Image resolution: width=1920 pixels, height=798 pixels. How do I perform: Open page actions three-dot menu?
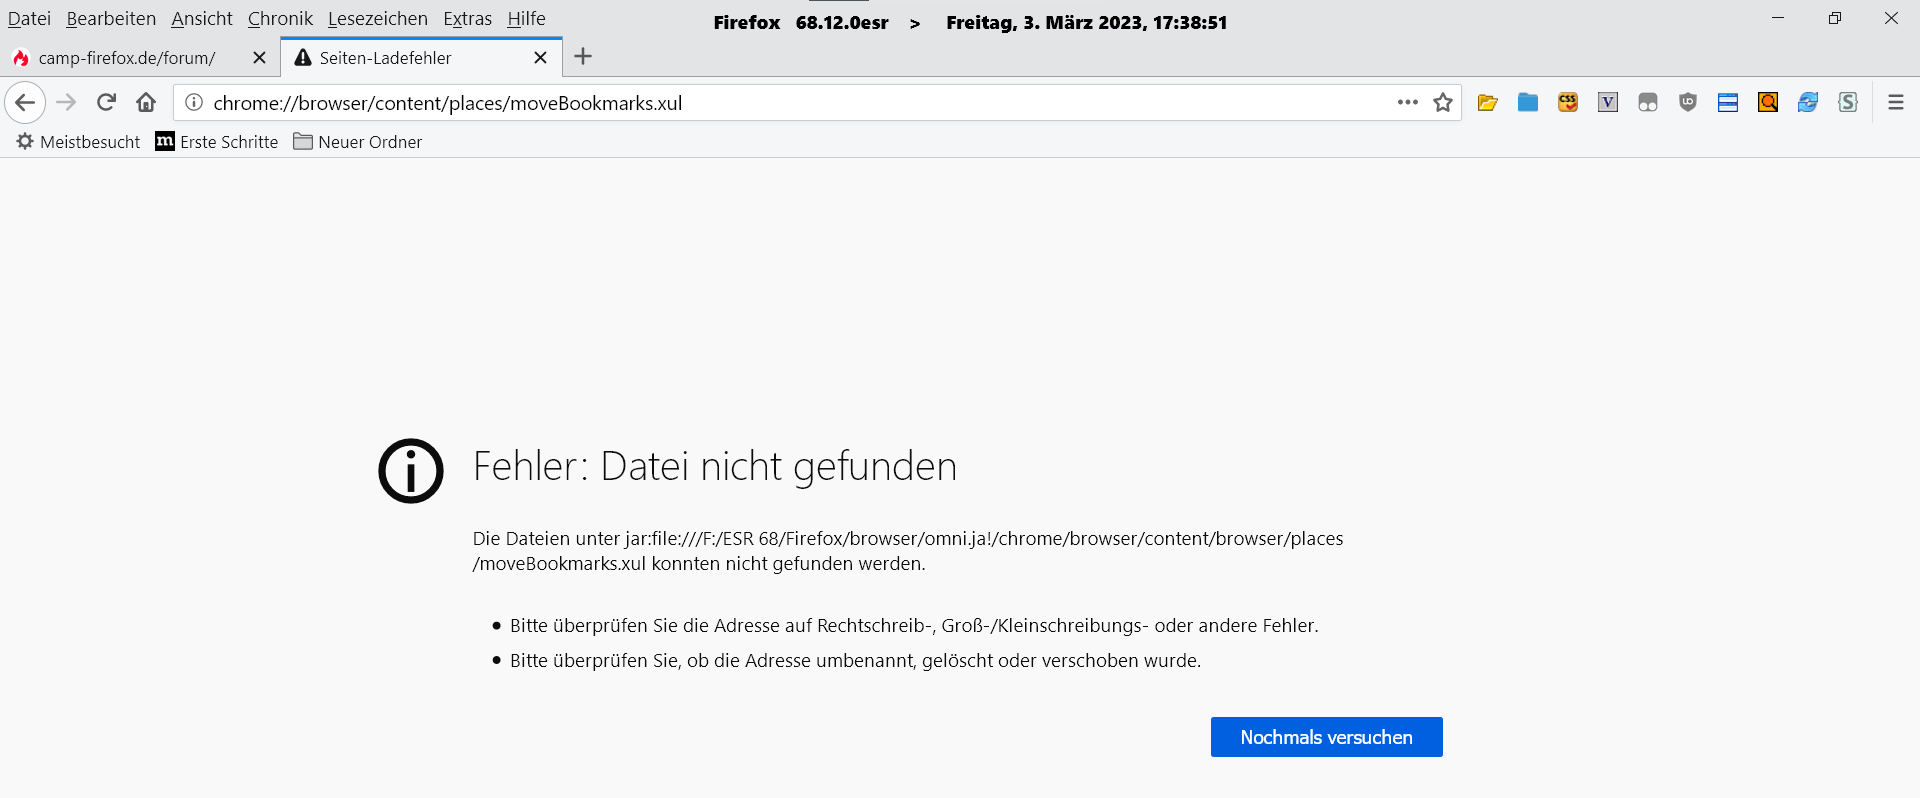point(1408,102)
